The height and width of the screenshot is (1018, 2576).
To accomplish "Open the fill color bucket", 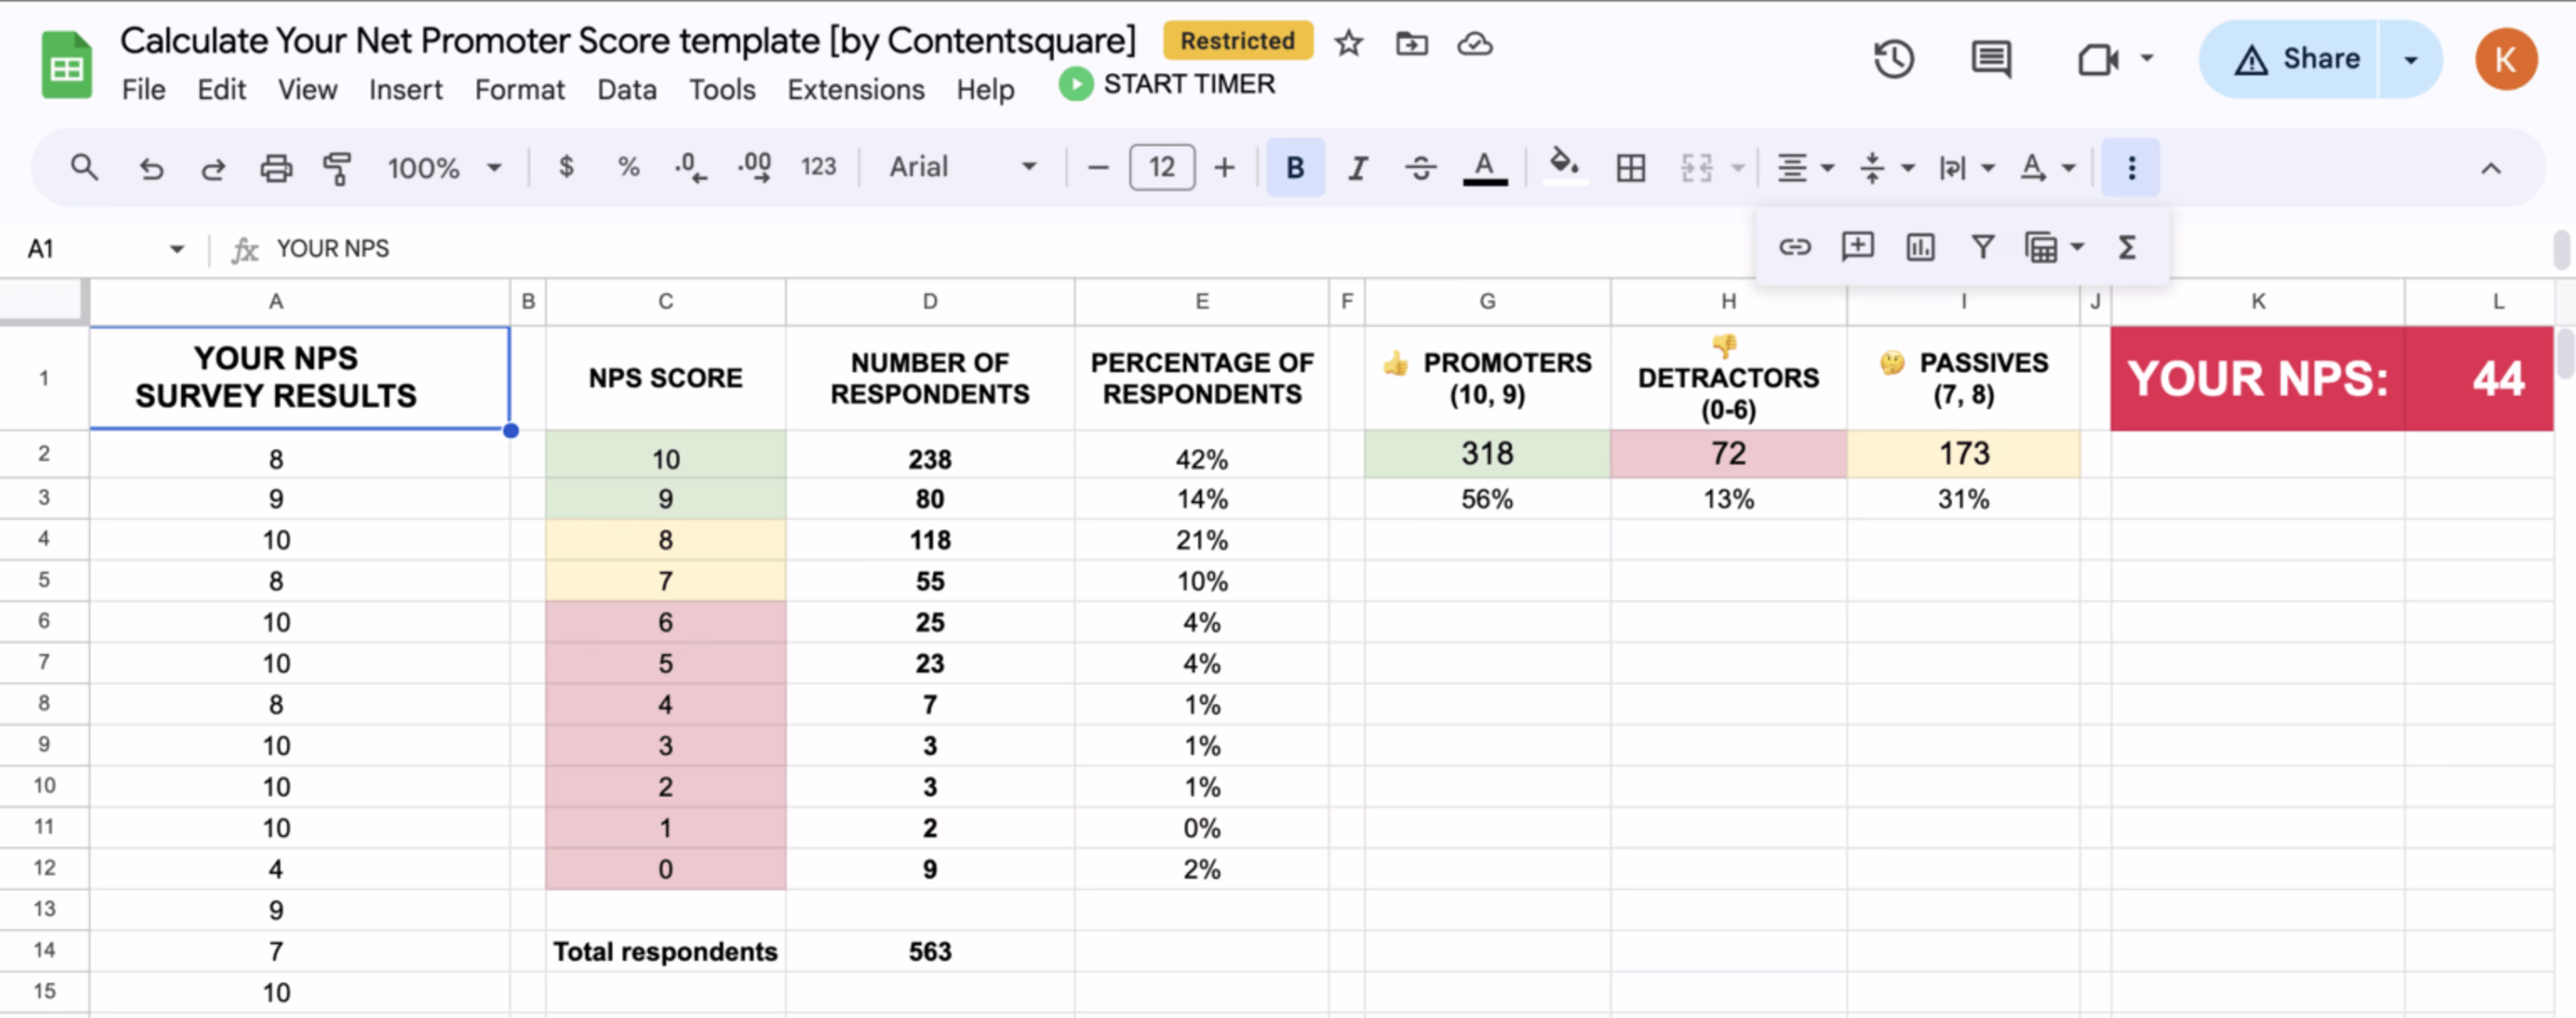I will click(x=1564, y=165).
